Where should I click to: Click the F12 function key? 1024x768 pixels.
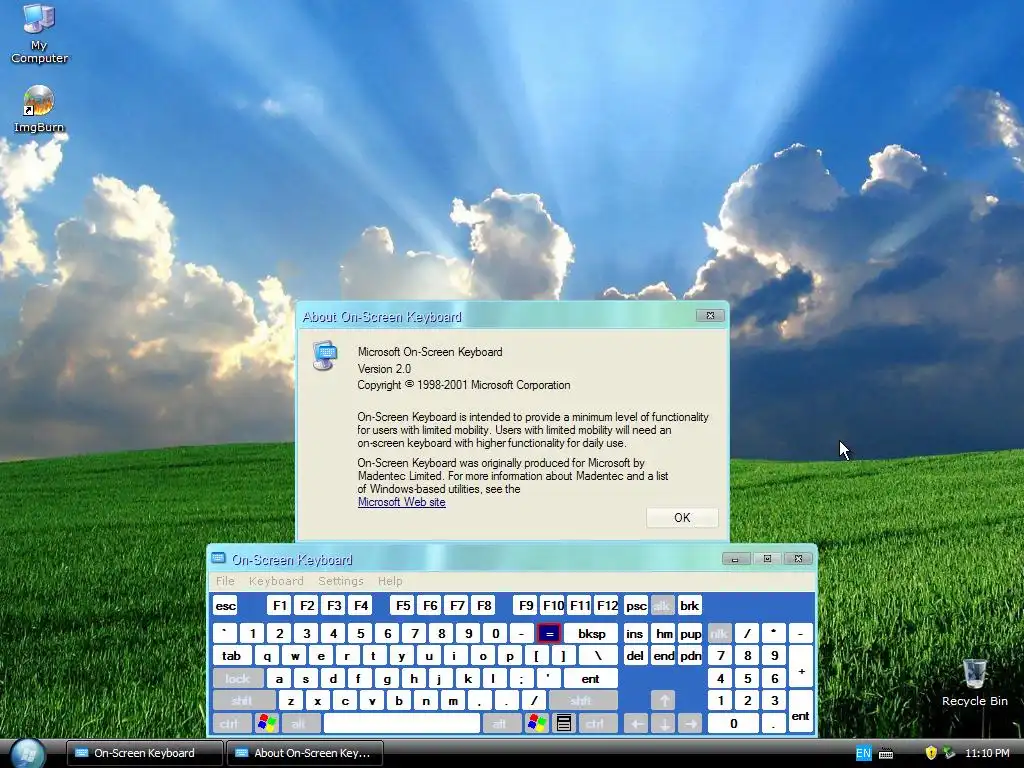pos(607,605)
